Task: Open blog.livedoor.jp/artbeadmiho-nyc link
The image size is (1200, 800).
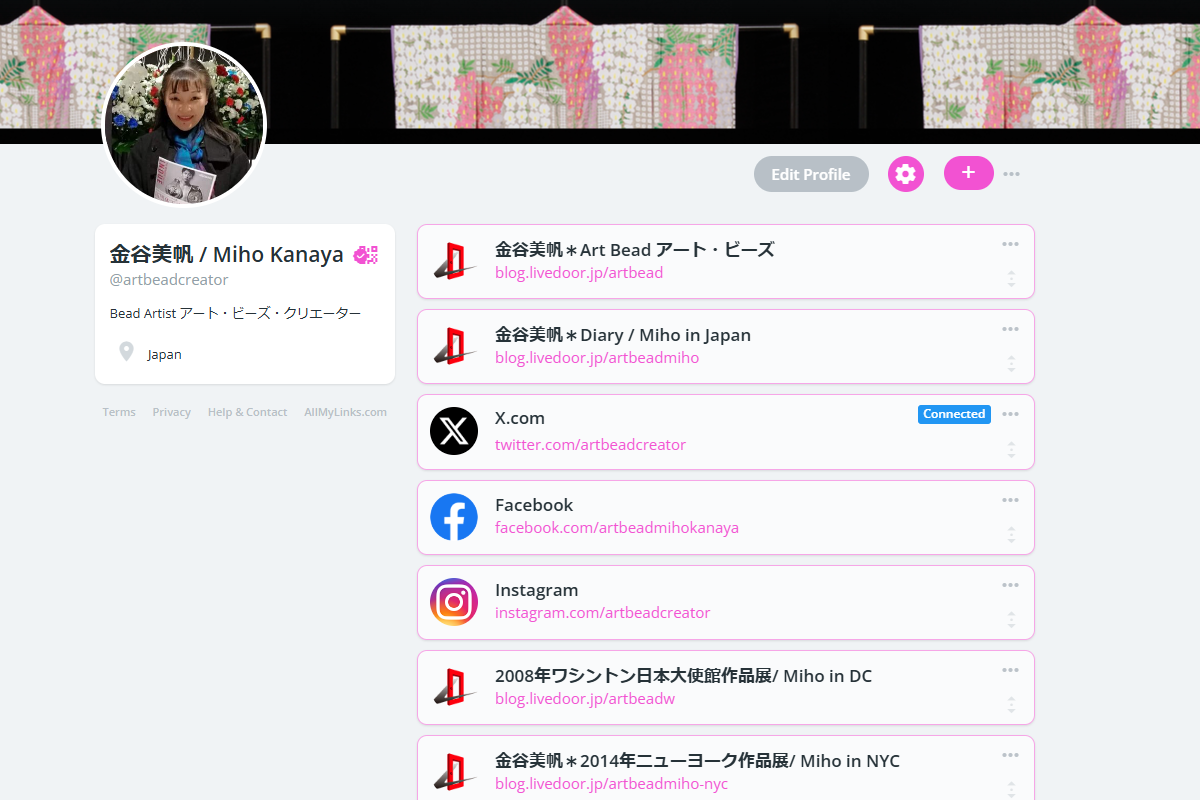Action: 612,784
